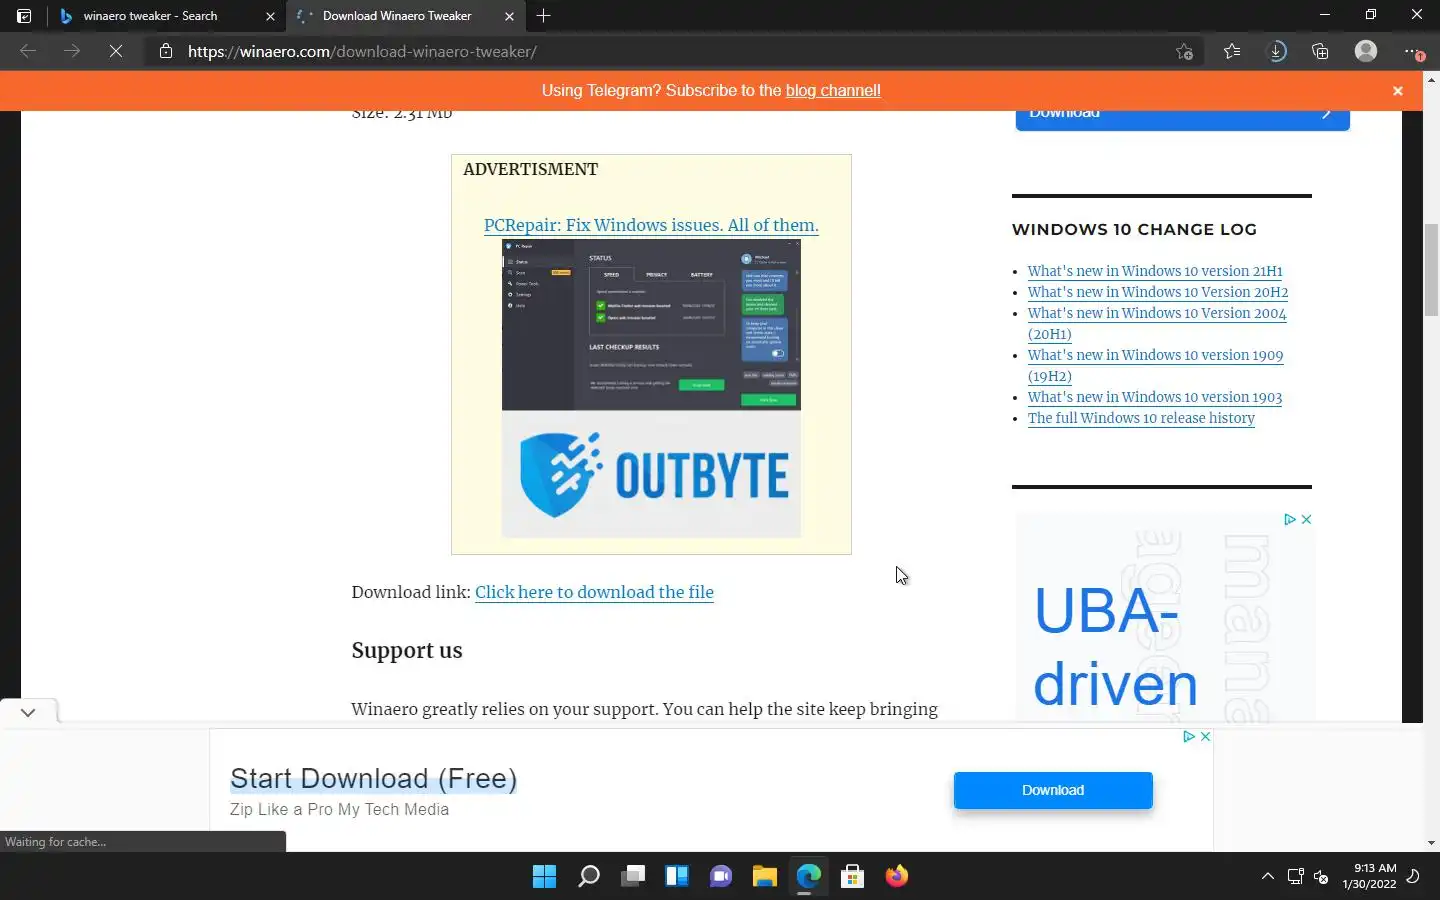Open Task View on the taskbar
This screenshot has width=1440, height=900.
(633, 876)
